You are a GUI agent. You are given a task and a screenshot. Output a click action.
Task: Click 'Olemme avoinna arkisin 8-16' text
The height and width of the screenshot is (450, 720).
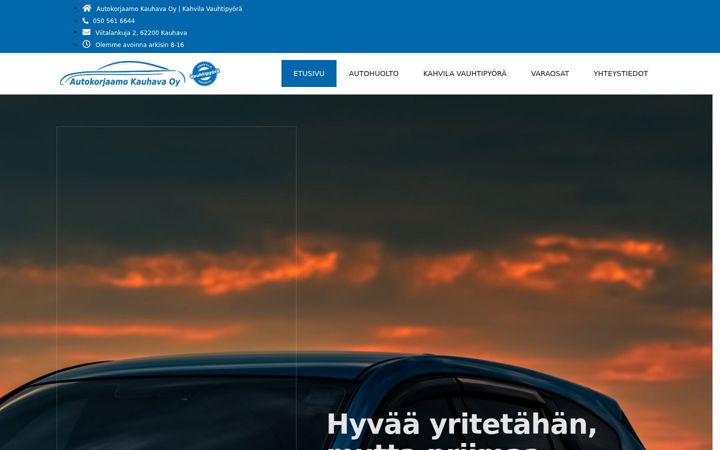coord(140,45)
